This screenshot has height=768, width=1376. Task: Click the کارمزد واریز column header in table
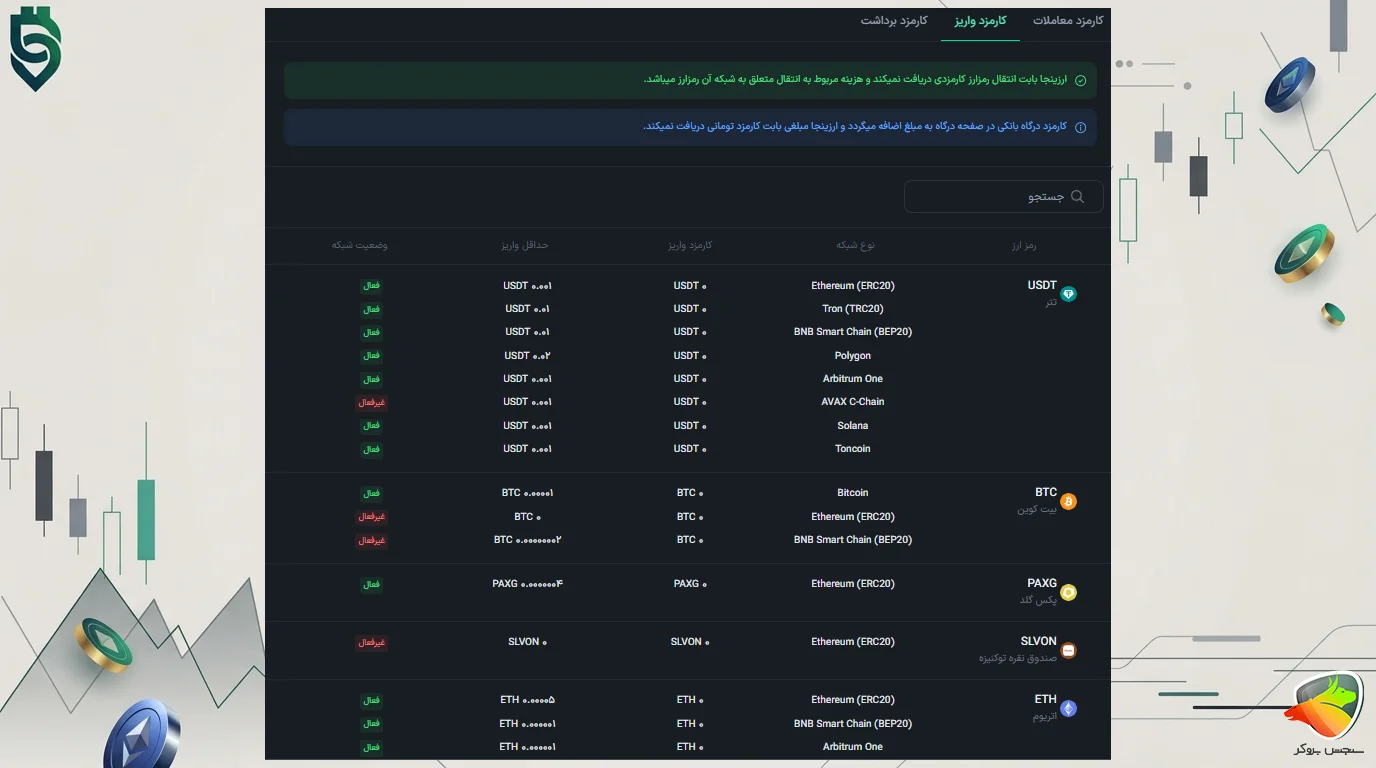[690, 245]
